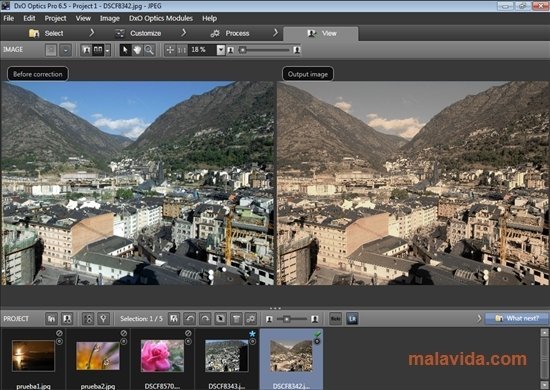
Task: Click the filter circles icon in PROJECT bar
Action: coord(88,319)
